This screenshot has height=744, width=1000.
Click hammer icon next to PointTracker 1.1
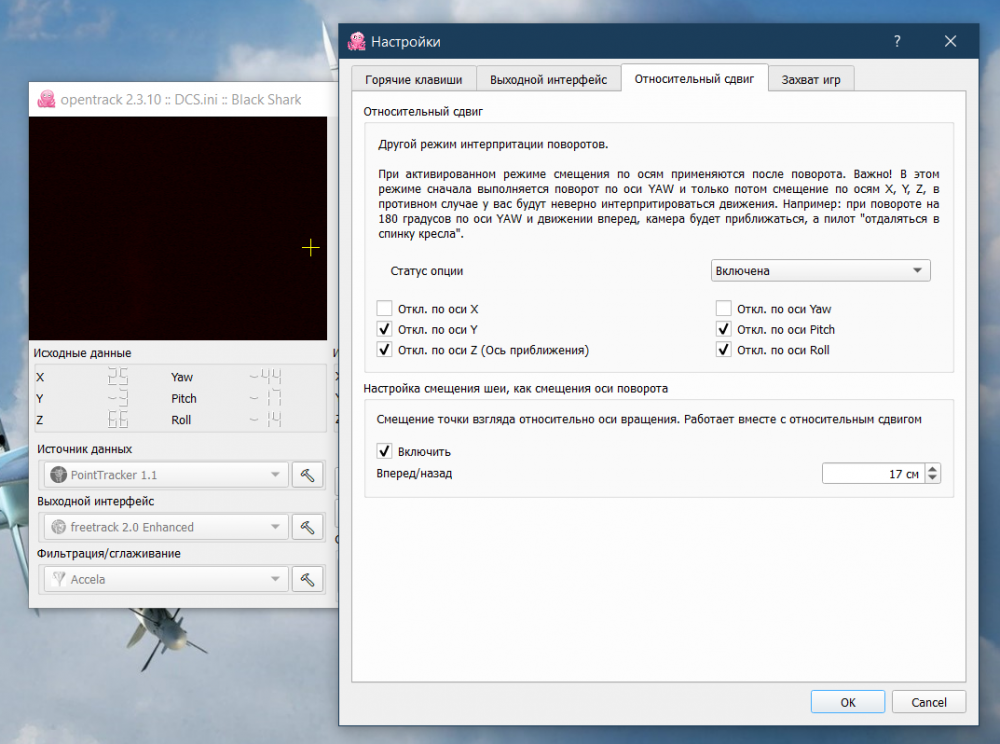click(307, 475)
